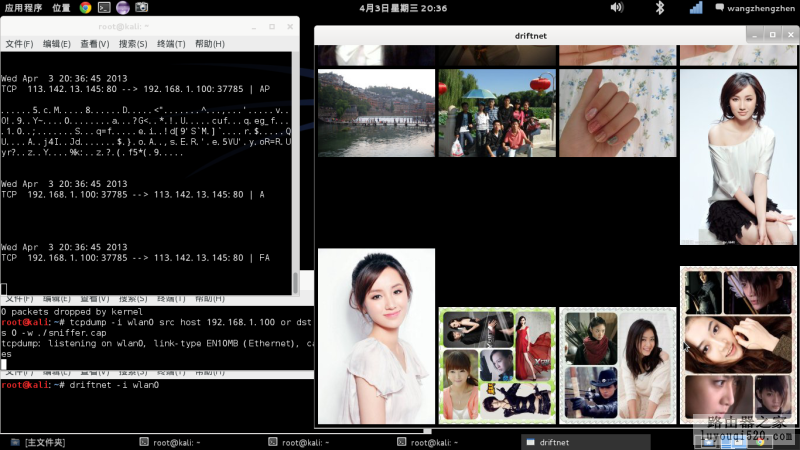
Task: Maximize the root@kali terminal window
Action: tap(272, 27)
